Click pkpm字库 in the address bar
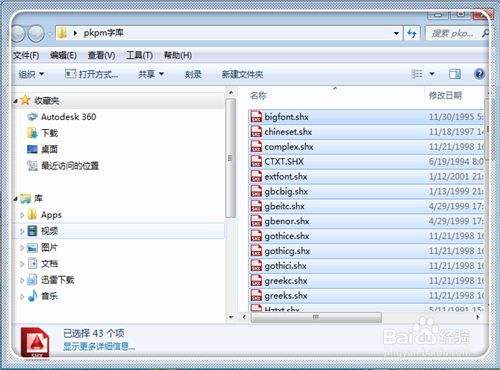Image resolution: width=500 pixels, height=370 pixels. coord(103,33)
